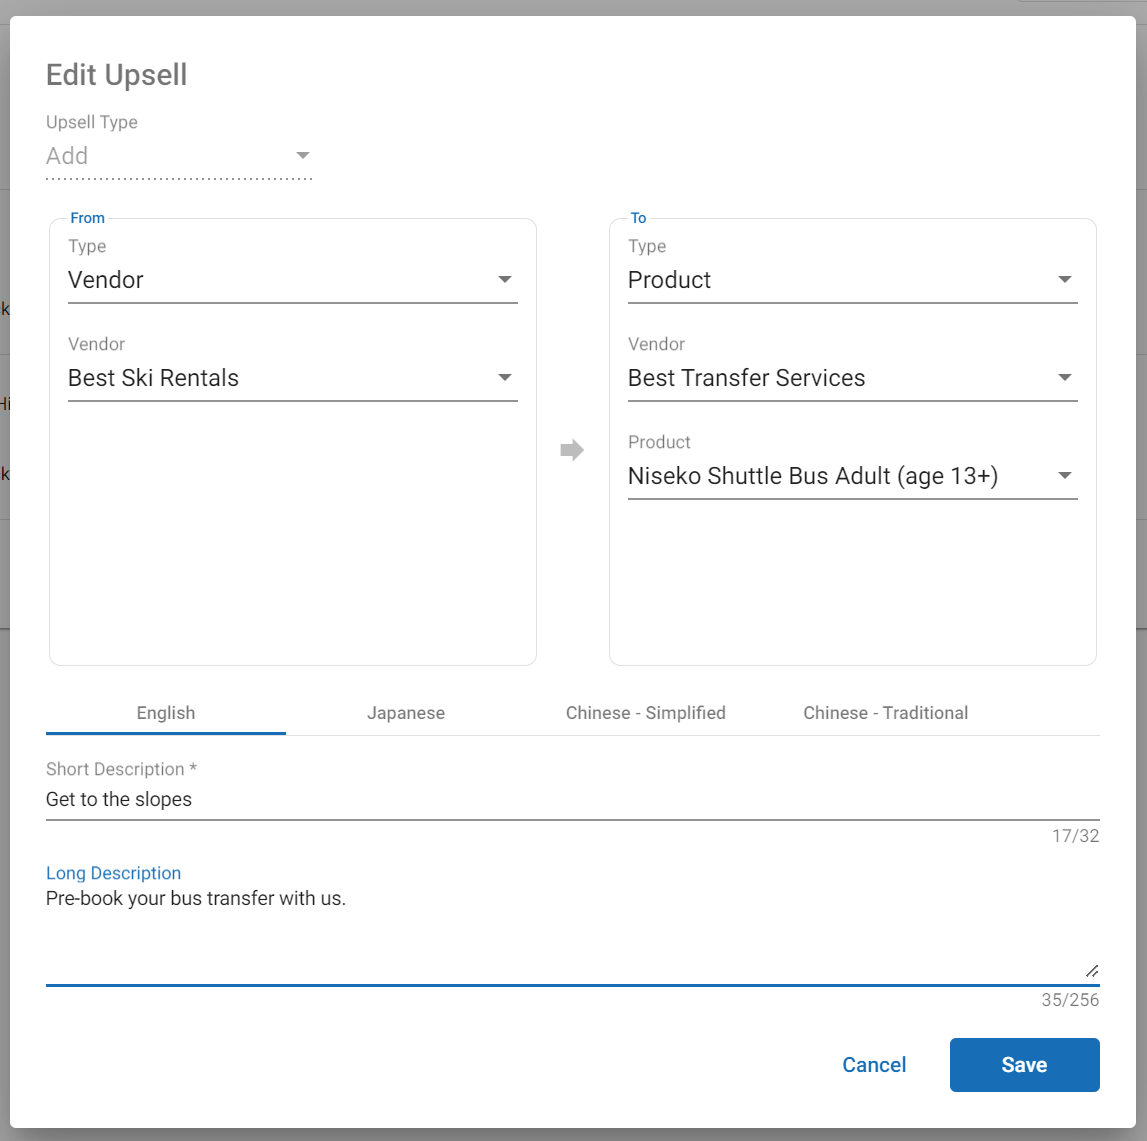Click the 17/32 character counter

tap(1075, 836)
